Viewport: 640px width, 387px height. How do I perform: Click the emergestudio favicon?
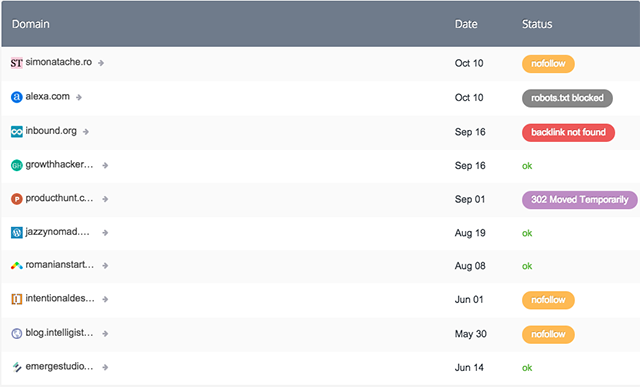coord(16,367)
